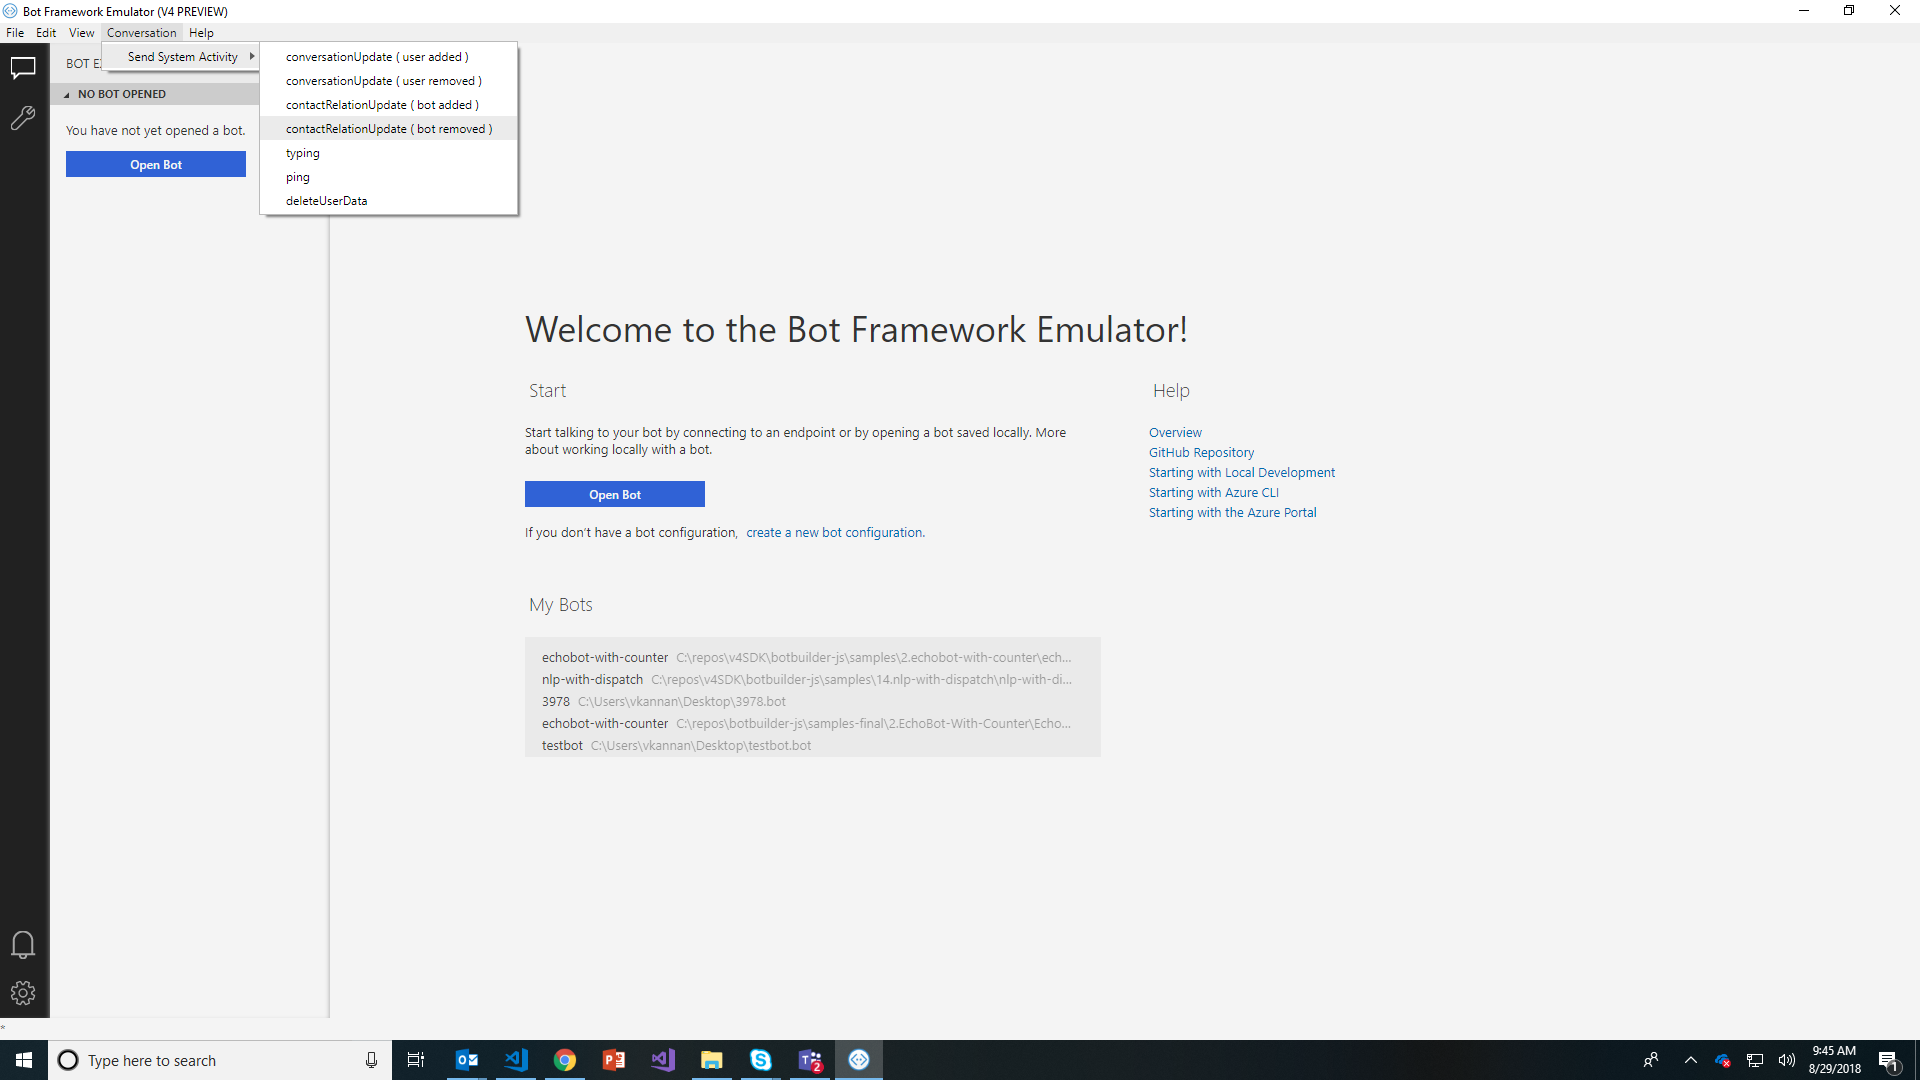Image resolution: width=1920 pixels, height=1080 pixels.
Task: Collapse the NO BOT OPENED section
Action: 67,93
